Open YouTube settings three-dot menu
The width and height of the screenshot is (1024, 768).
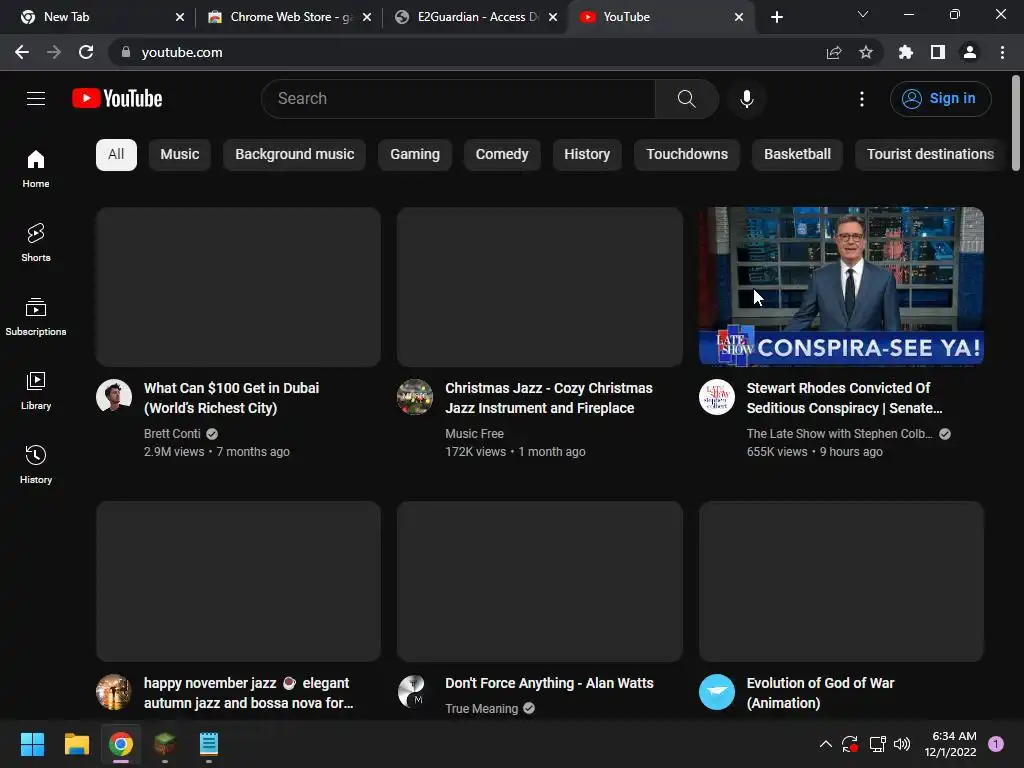(861, 99)
